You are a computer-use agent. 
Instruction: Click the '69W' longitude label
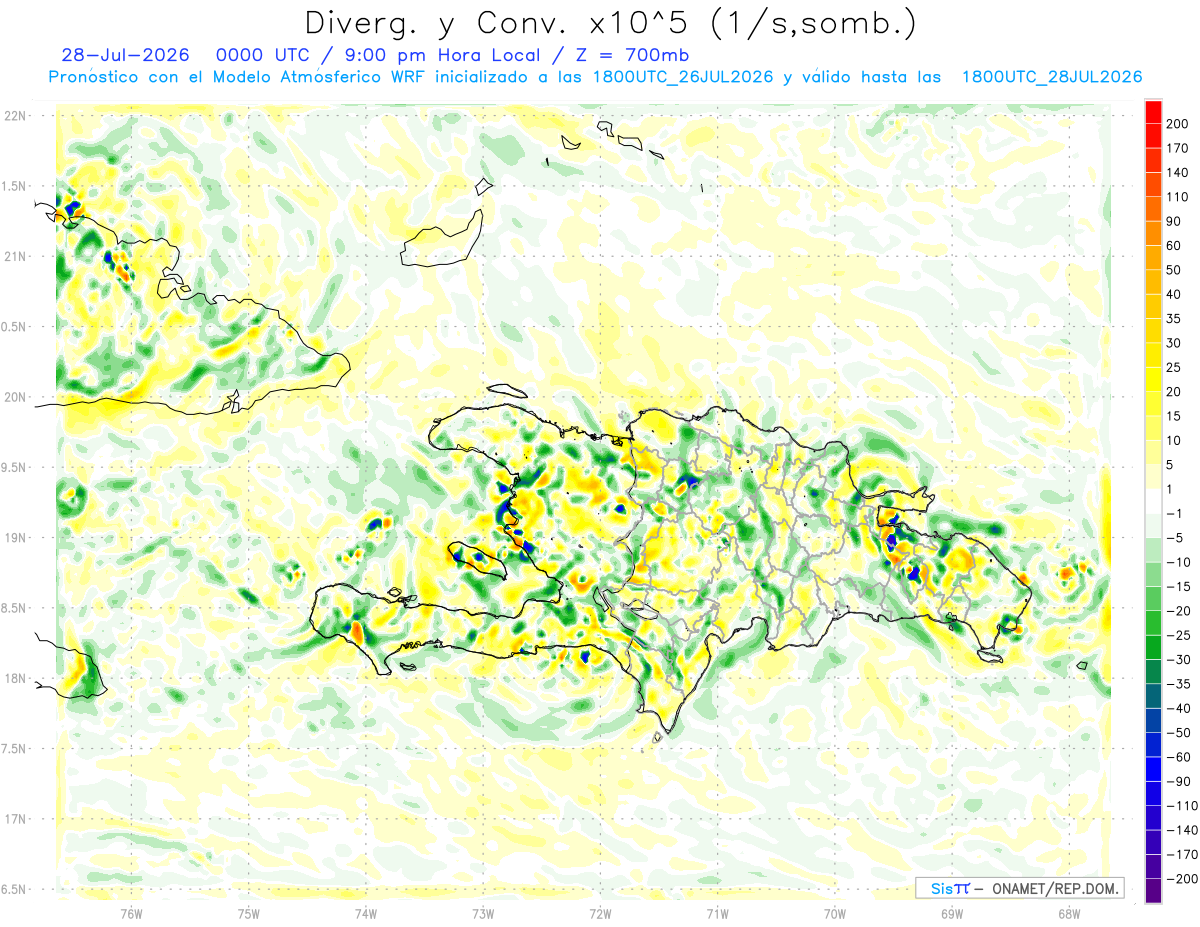tap(952, 914)
